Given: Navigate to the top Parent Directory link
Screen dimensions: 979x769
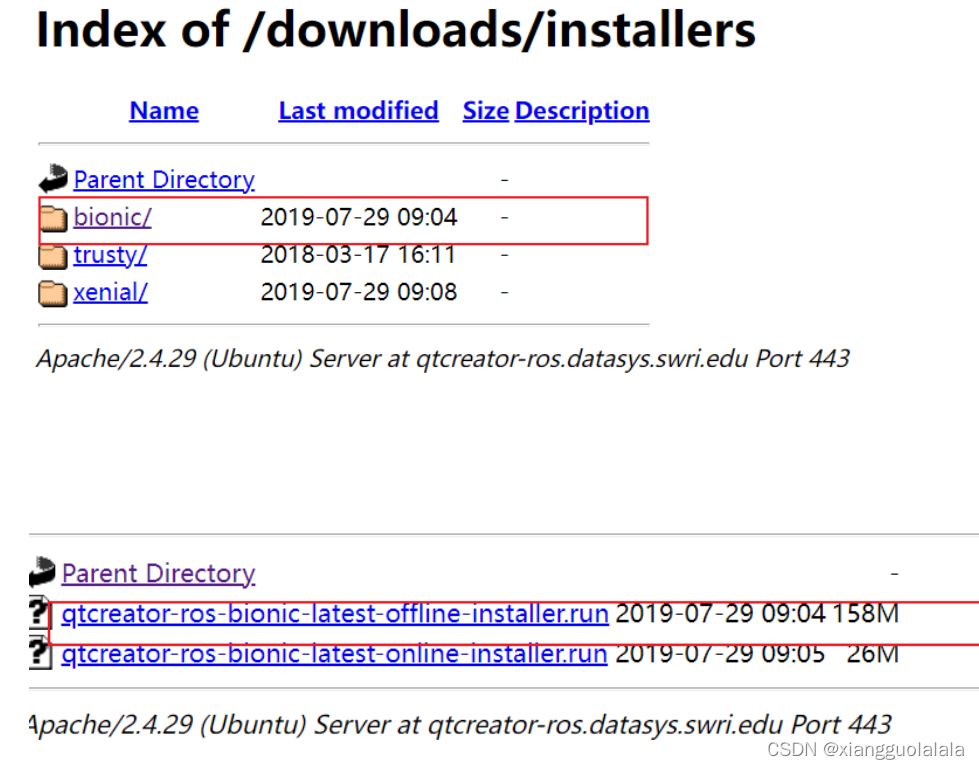Looking at the screenshot, I should click(163, 179).
